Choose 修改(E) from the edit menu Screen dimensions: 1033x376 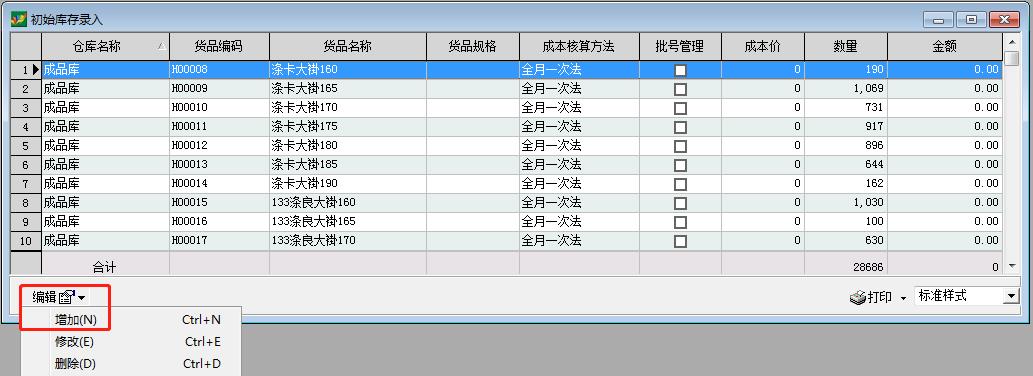132,342
